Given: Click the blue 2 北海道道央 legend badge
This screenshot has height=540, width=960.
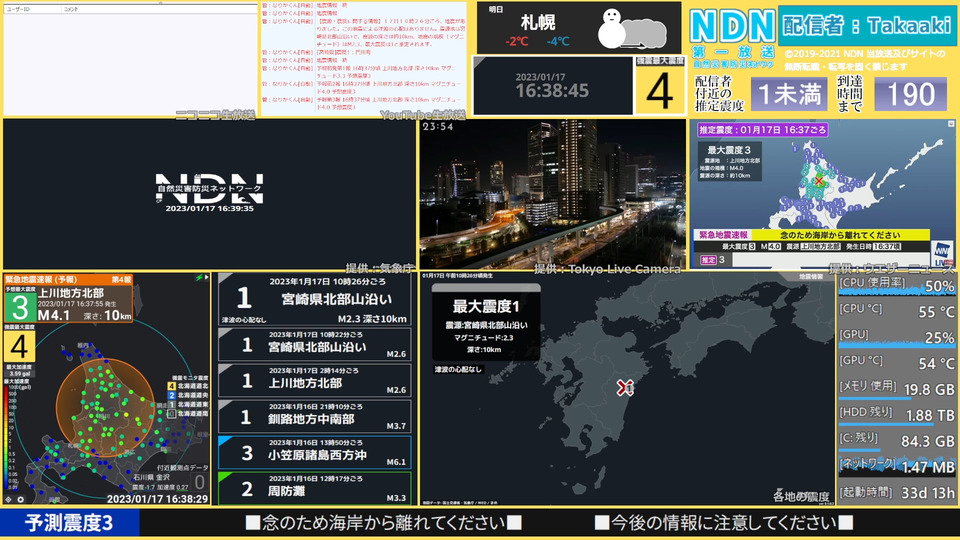Looking at the screenshot, I should [x=171, y=395].
